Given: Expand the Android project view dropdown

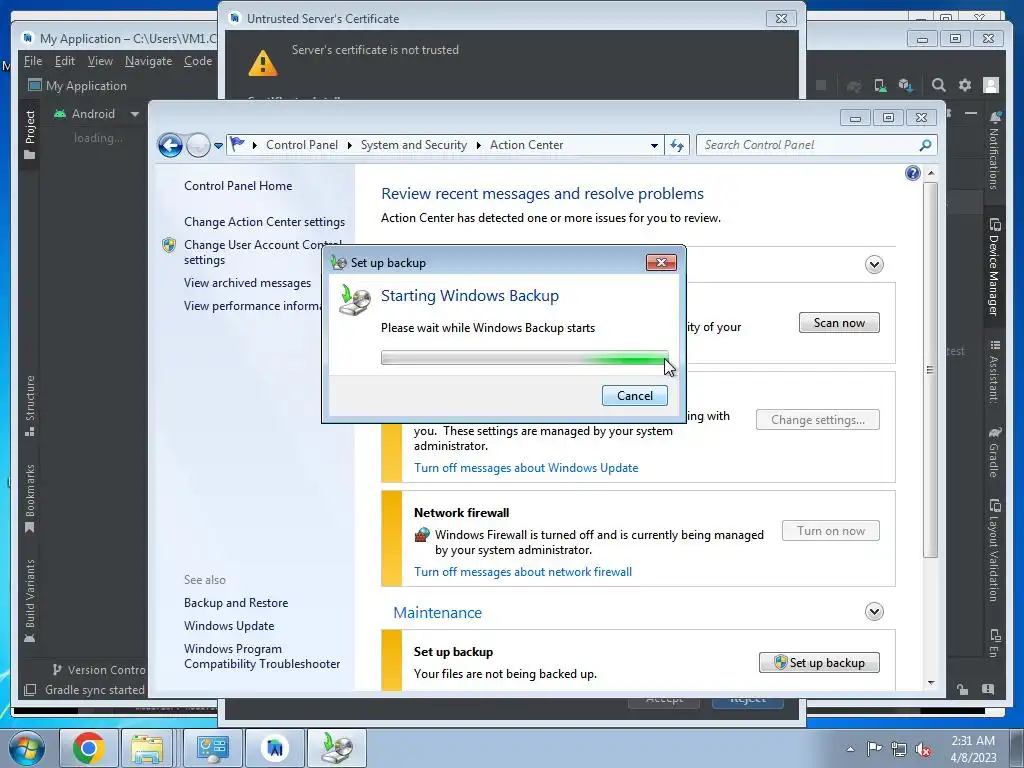Looking at the screenshot, I should pos(135,114).
